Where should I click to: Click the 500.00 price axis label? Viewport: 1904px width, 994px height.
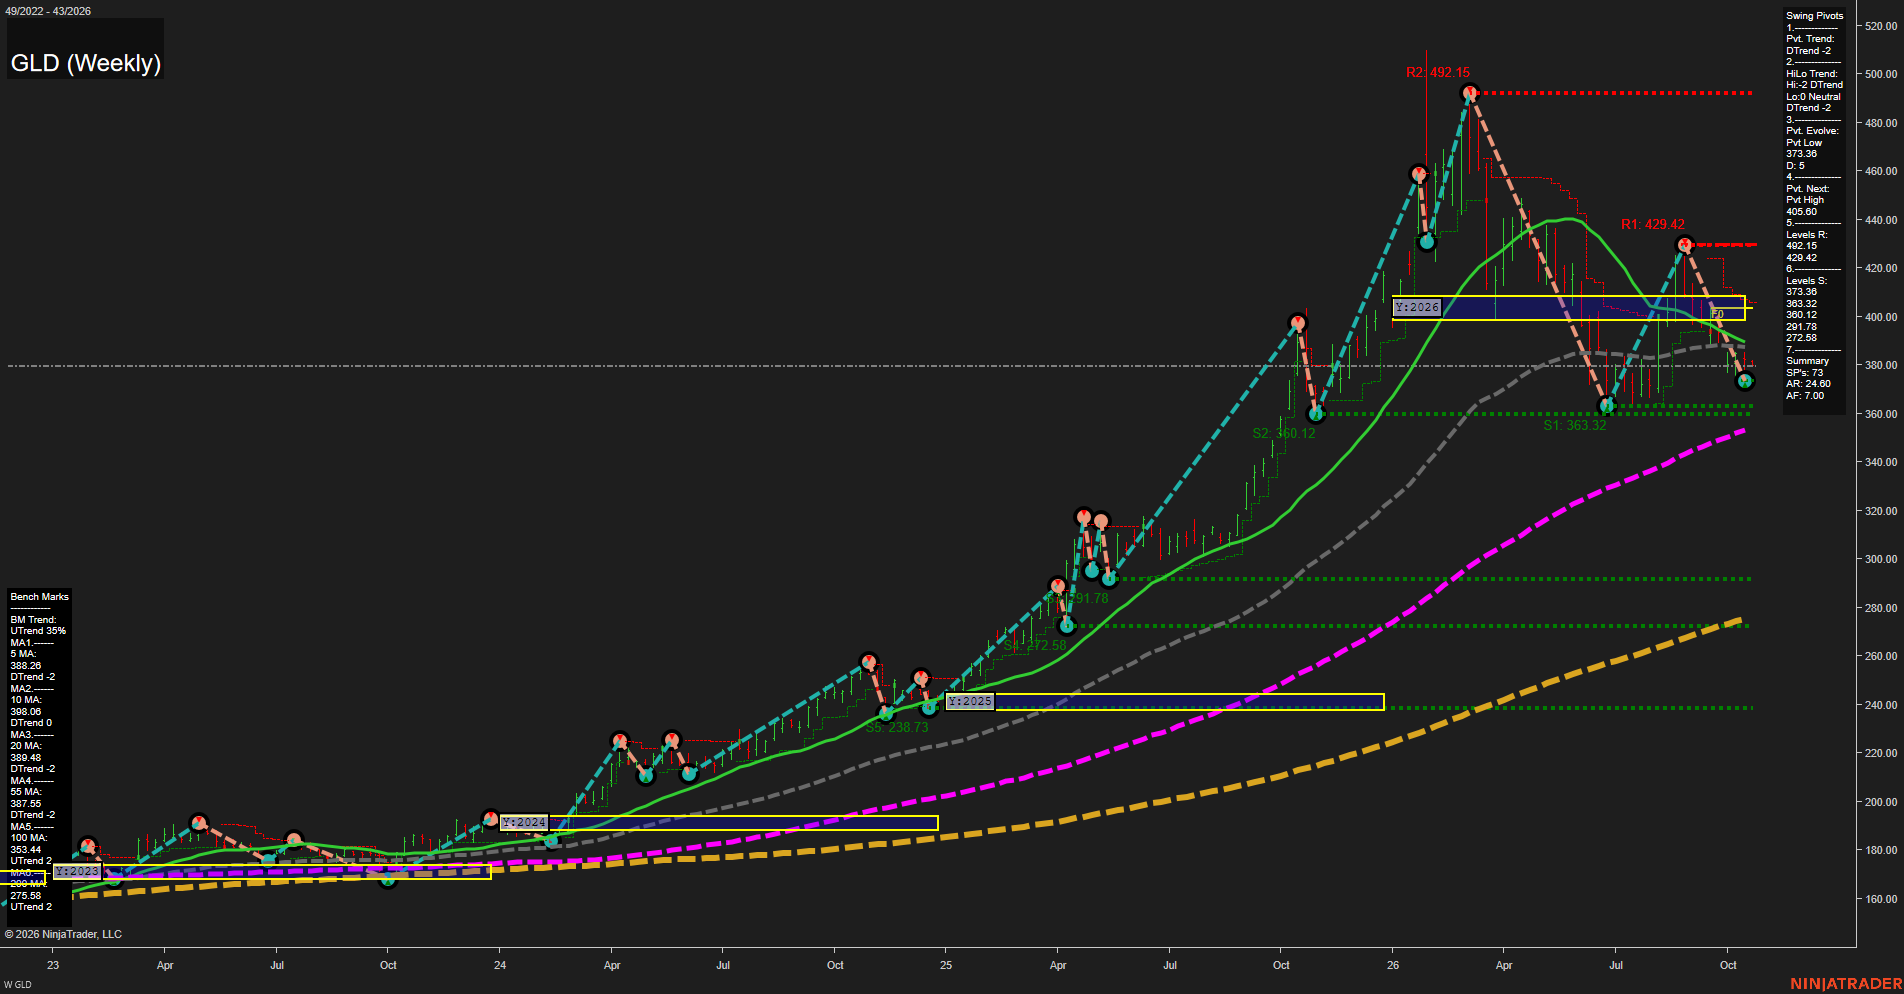1881,74
